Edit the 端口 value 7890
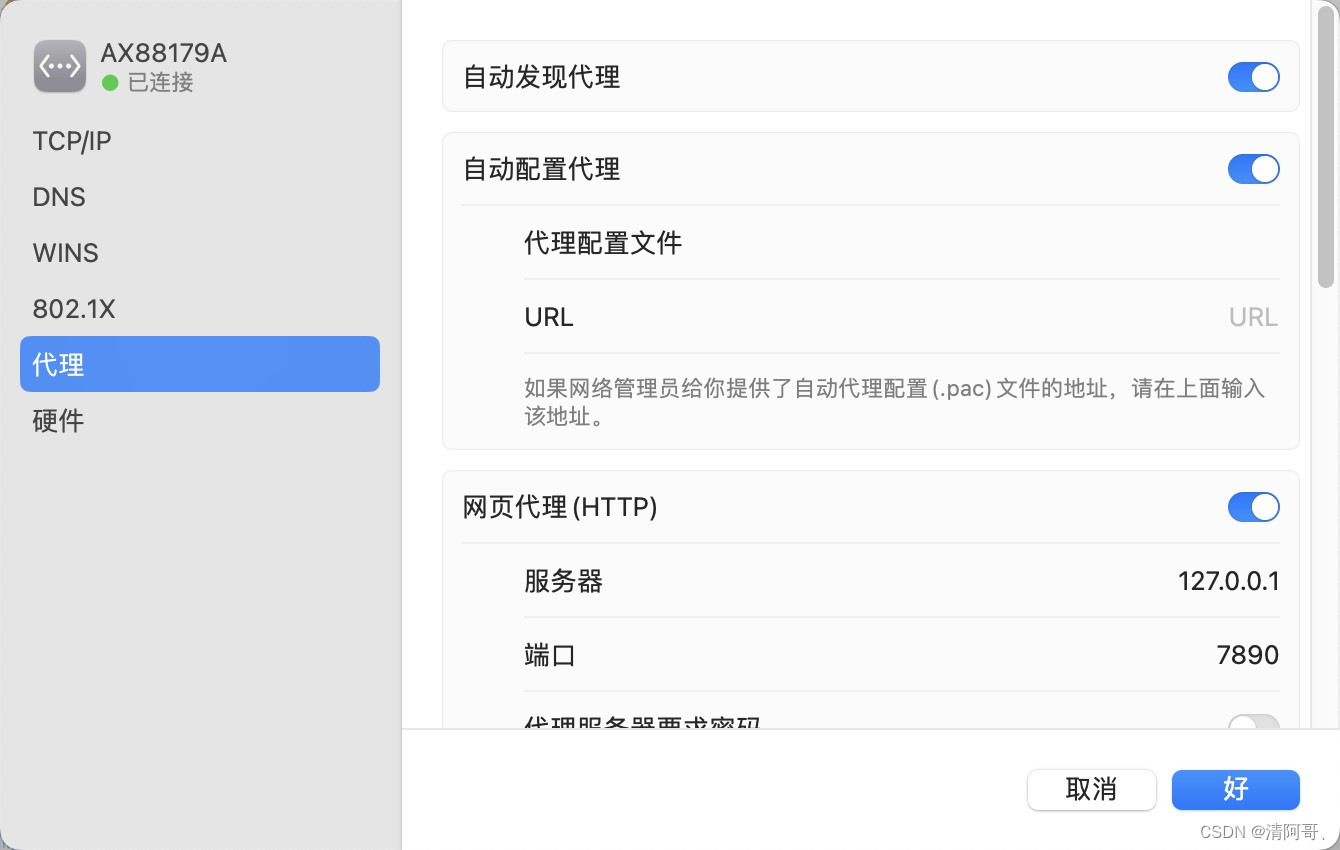 point(1248,655)
